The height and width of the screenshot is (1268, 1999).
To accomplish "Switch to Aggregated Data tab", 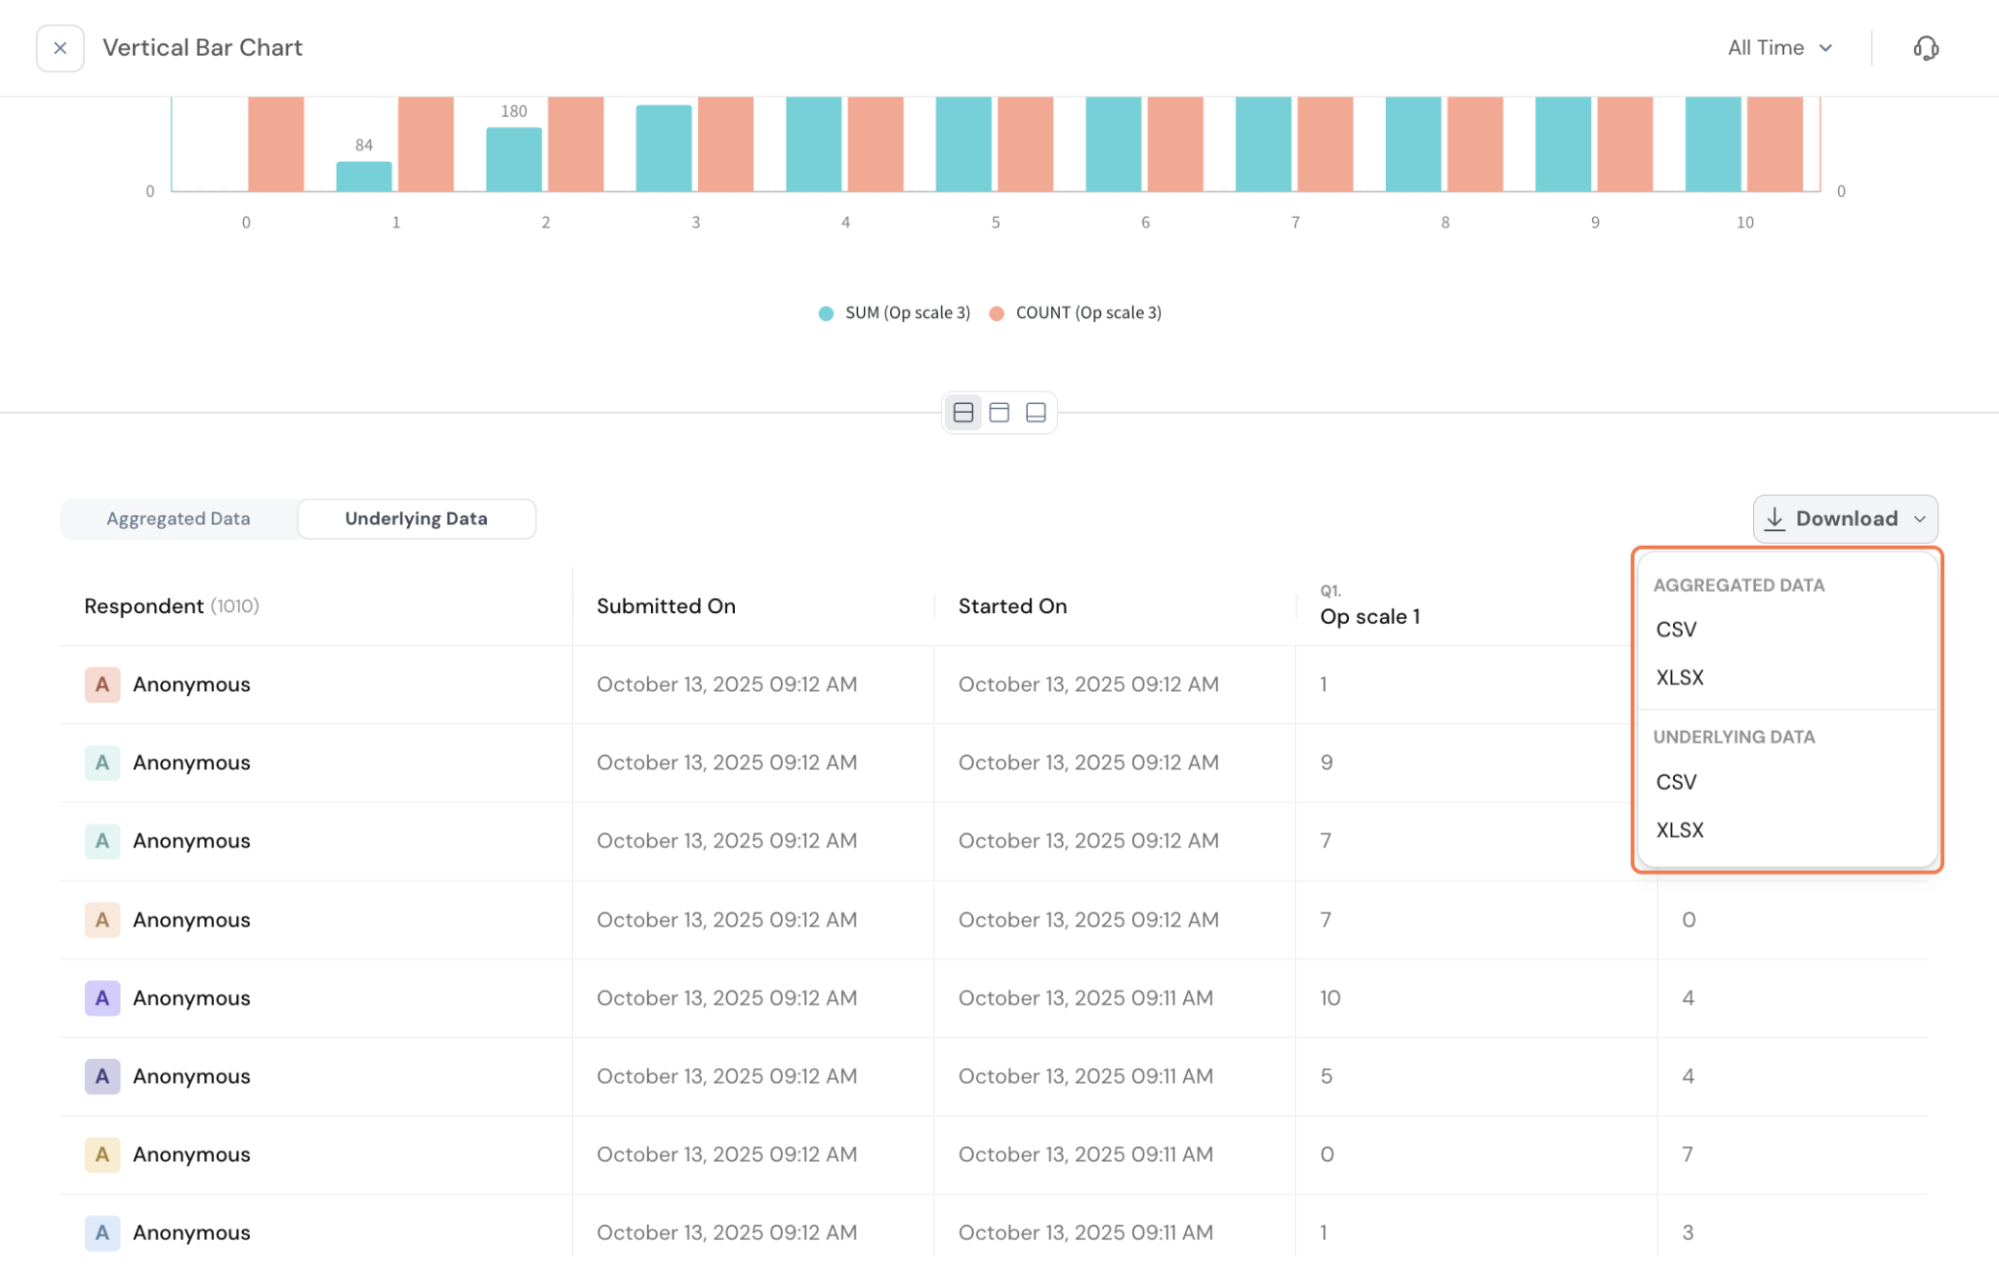I will tap(178, 518).
